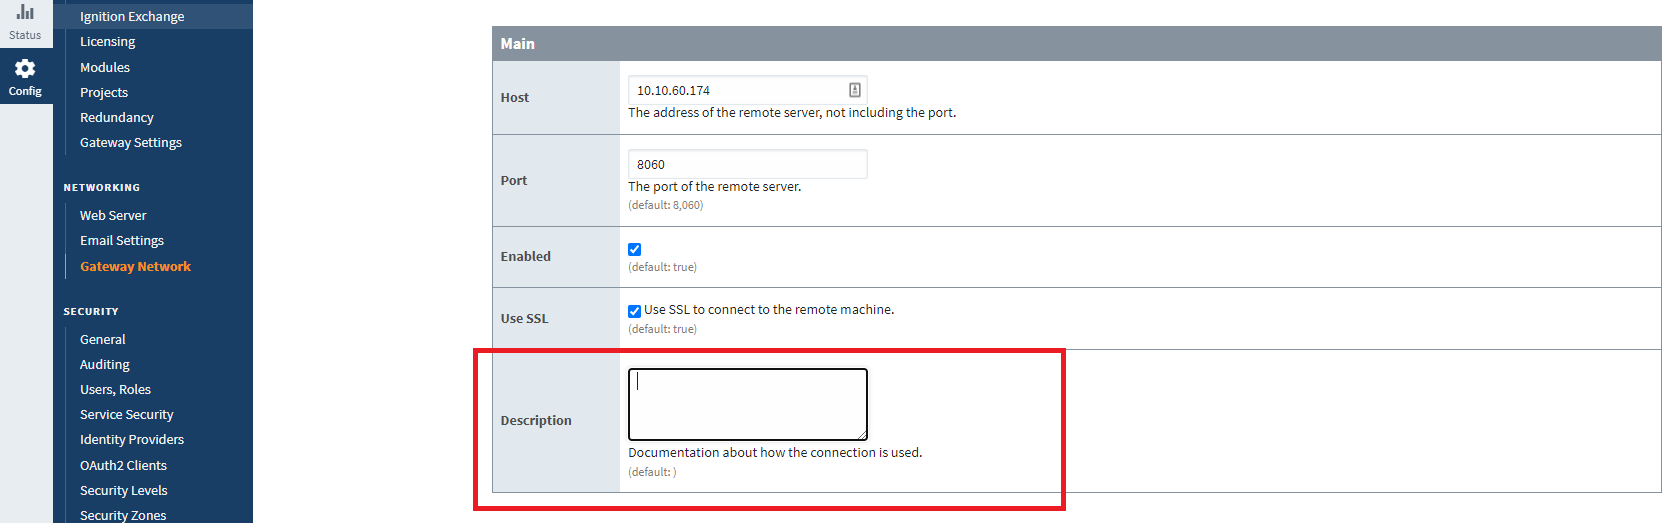
Task: Toggle the Enabled checkbox
Action: tap(634, 250)
